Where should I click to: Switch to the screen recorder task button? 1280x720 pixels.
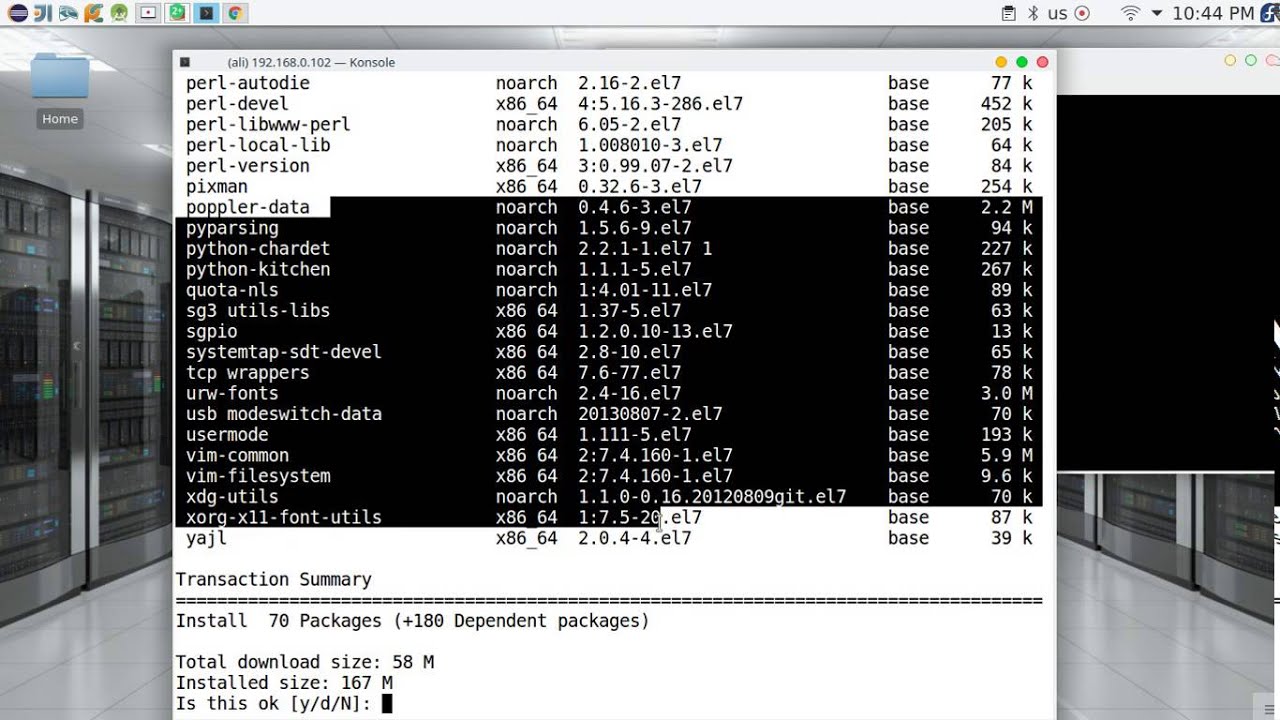pyautogui.click(x=148, y=13)
